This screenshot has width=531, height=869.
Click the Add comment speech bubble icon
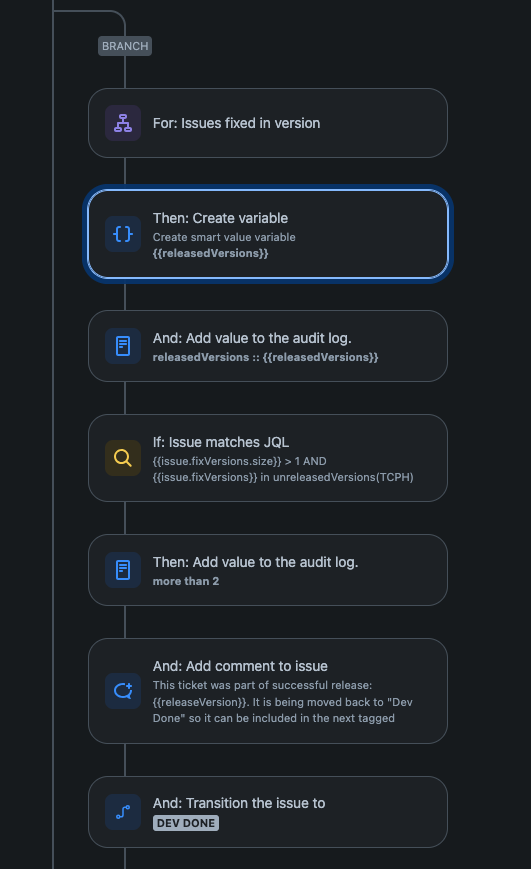(x=123, y=691)
